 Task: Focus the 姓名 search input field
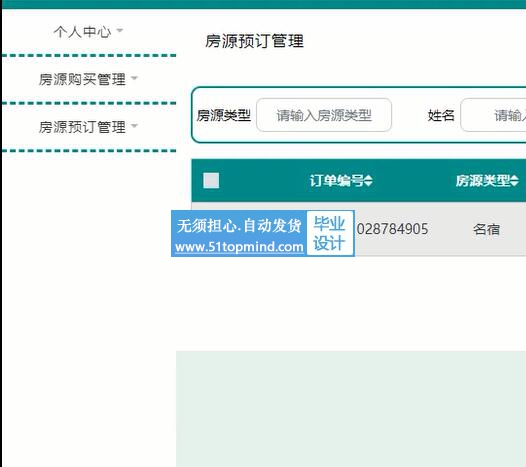click(x=493, y=115)
